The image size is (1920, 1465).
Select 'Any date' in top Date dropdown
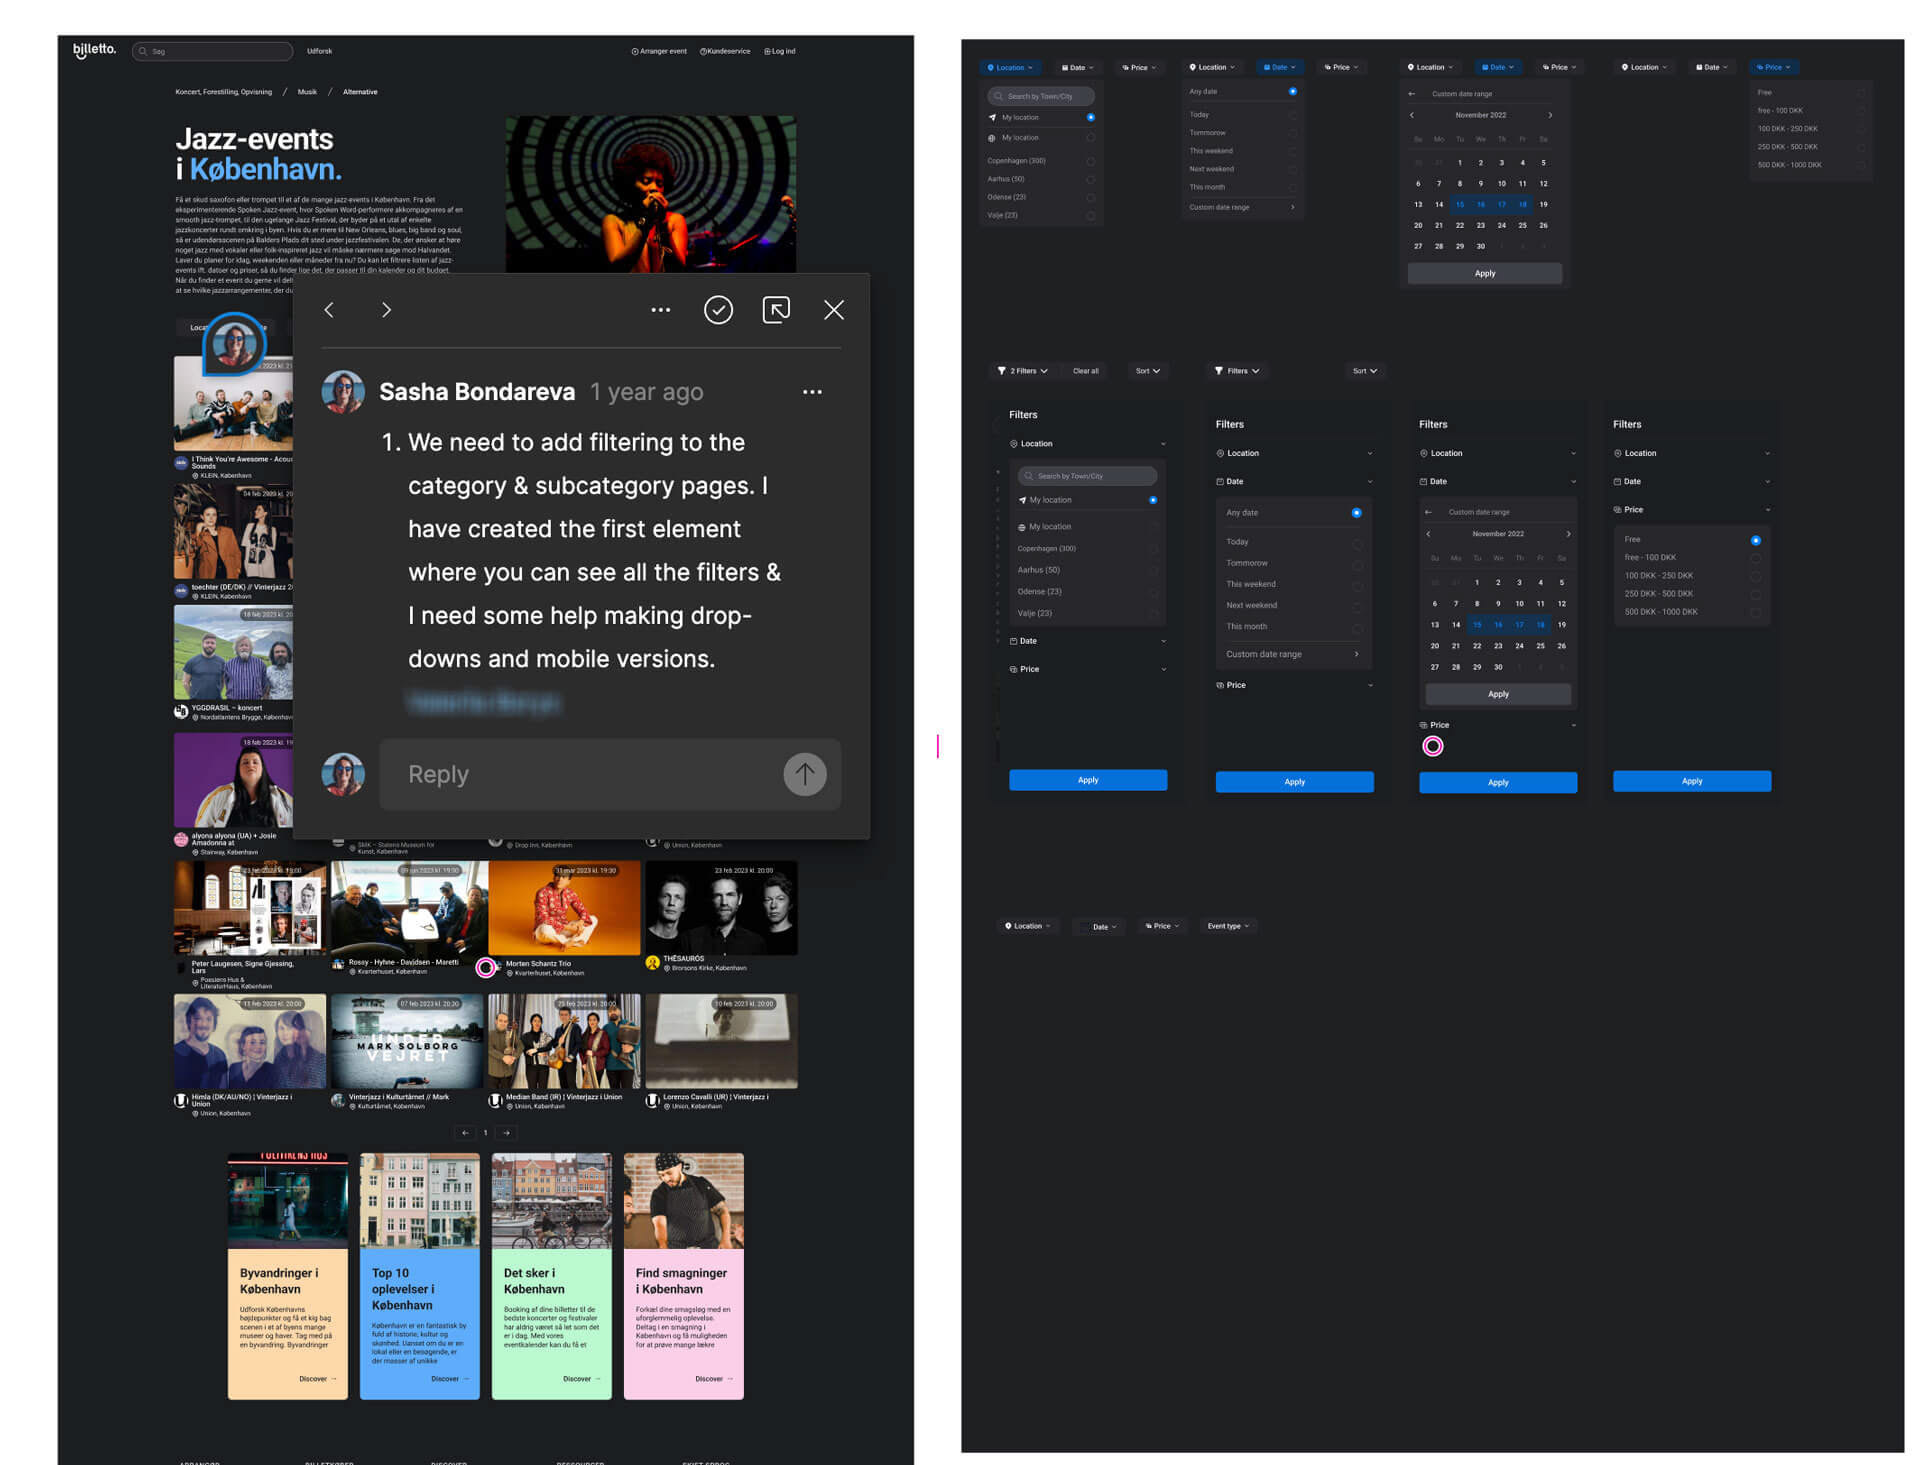pos(1243,91)
